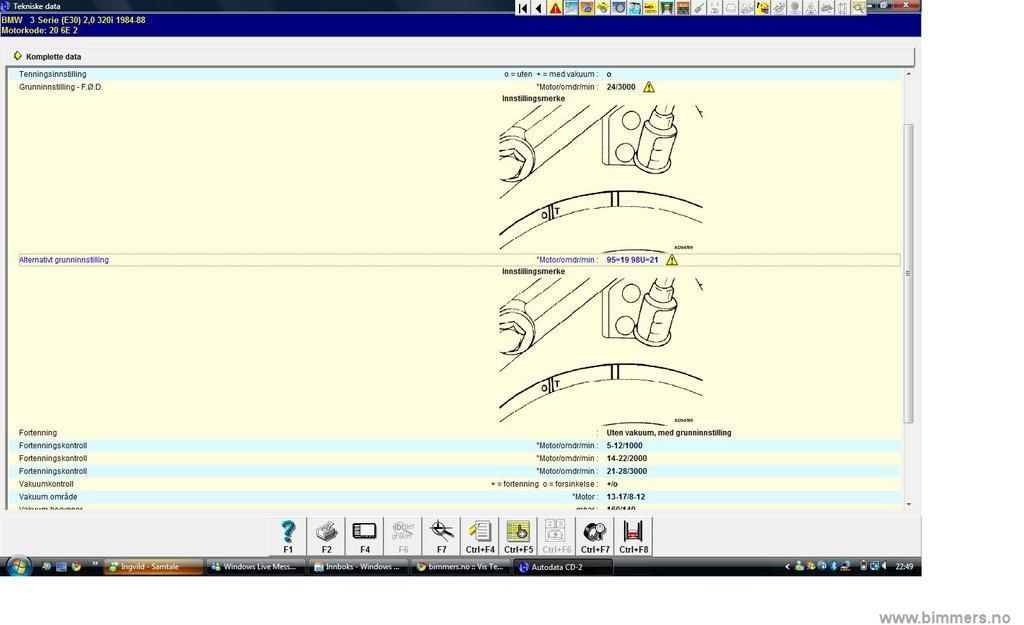Open the Komplette data header

pos(460,56)
